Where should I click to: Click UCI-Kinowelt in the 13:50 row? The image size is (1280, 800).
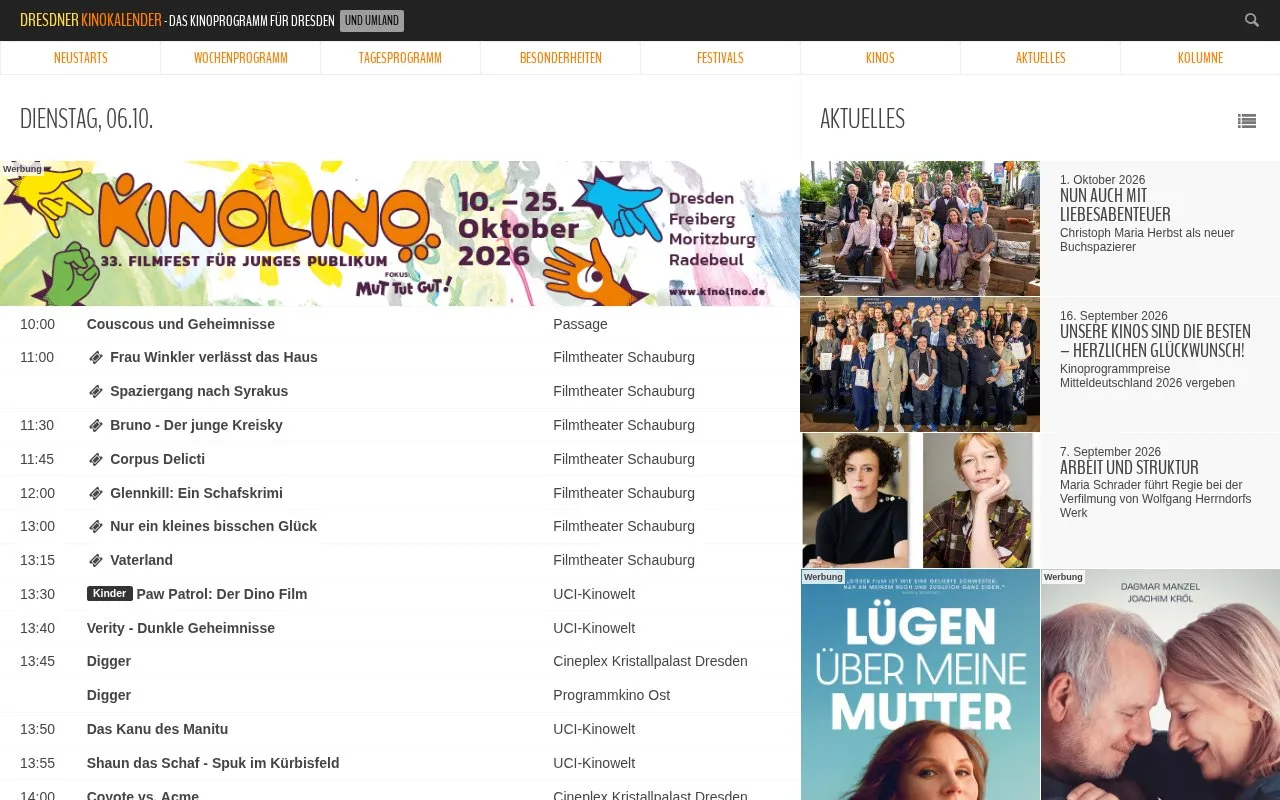coord(594,729)
